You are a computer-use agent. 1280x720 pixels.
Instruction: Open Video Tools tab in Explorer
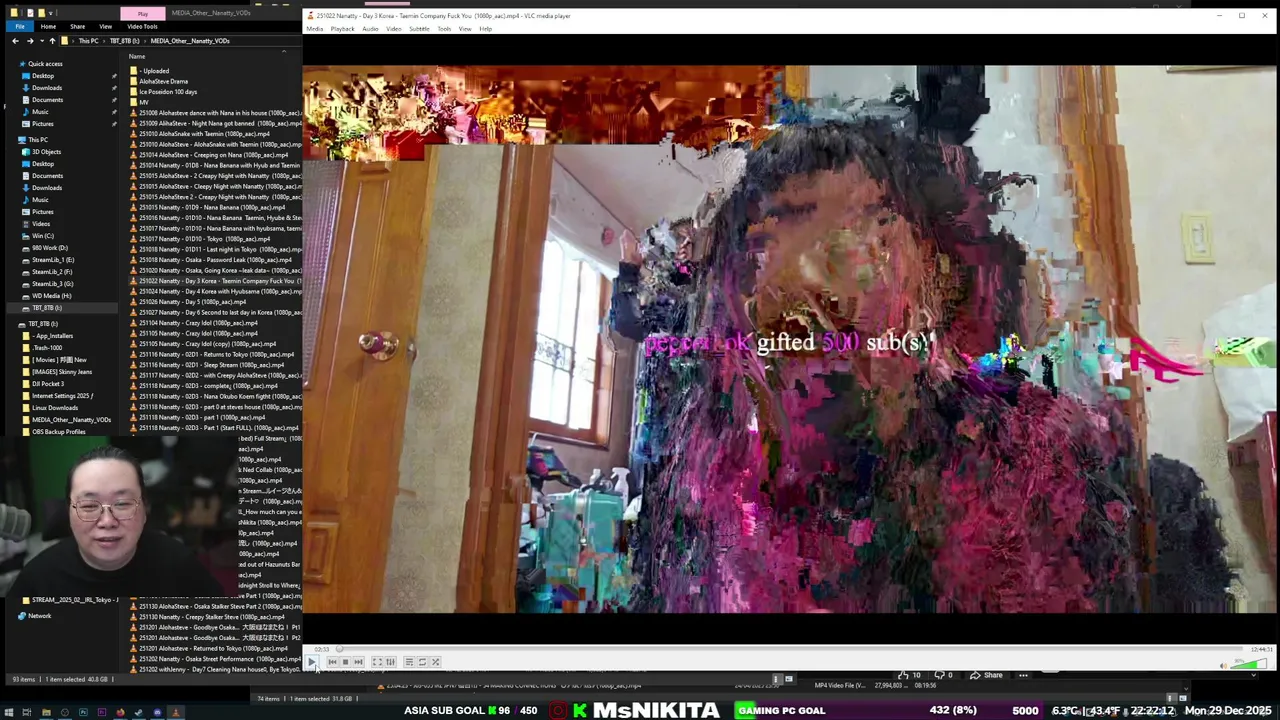pyautogui.click(x=142, y=27)
